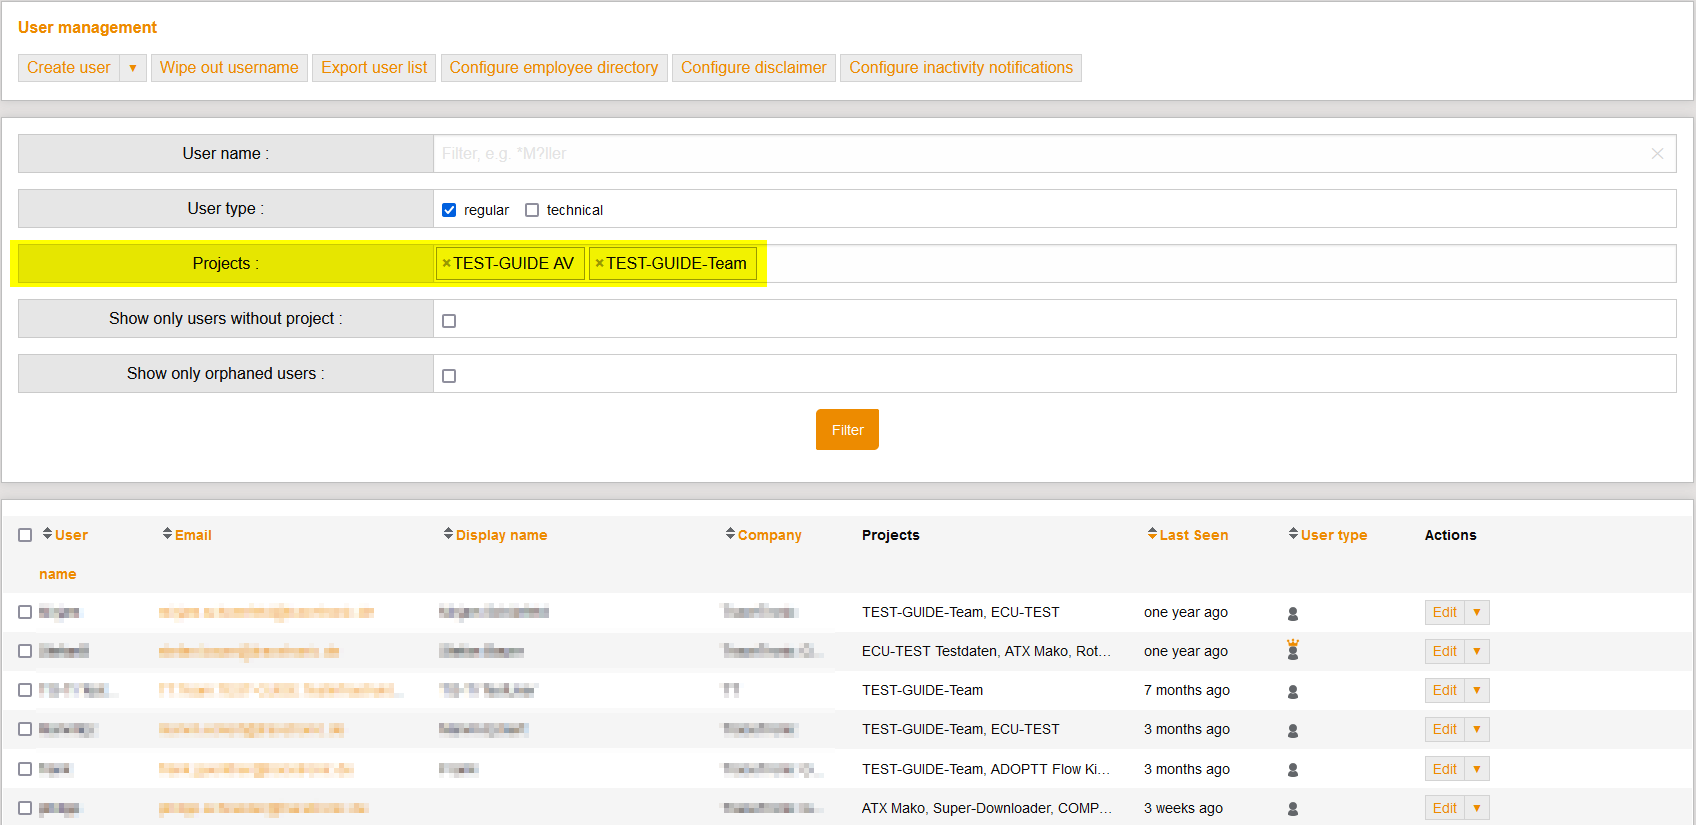This screenshot has width=1696, height=825.
Task: Click user type icon in 3 weeks ago row
Action: pyautogui.click(x=1293, y=809)
